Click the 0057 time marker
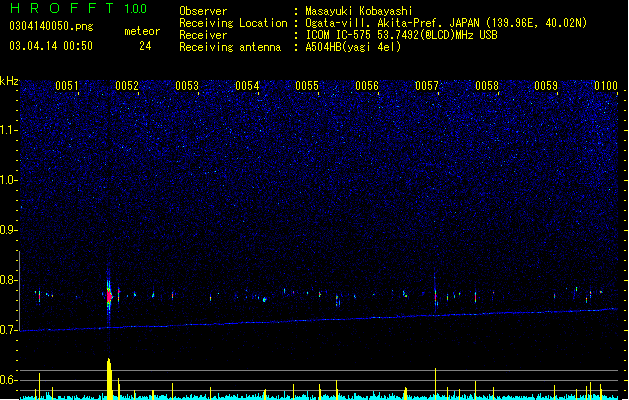629x400 pixels. point(427,86)
